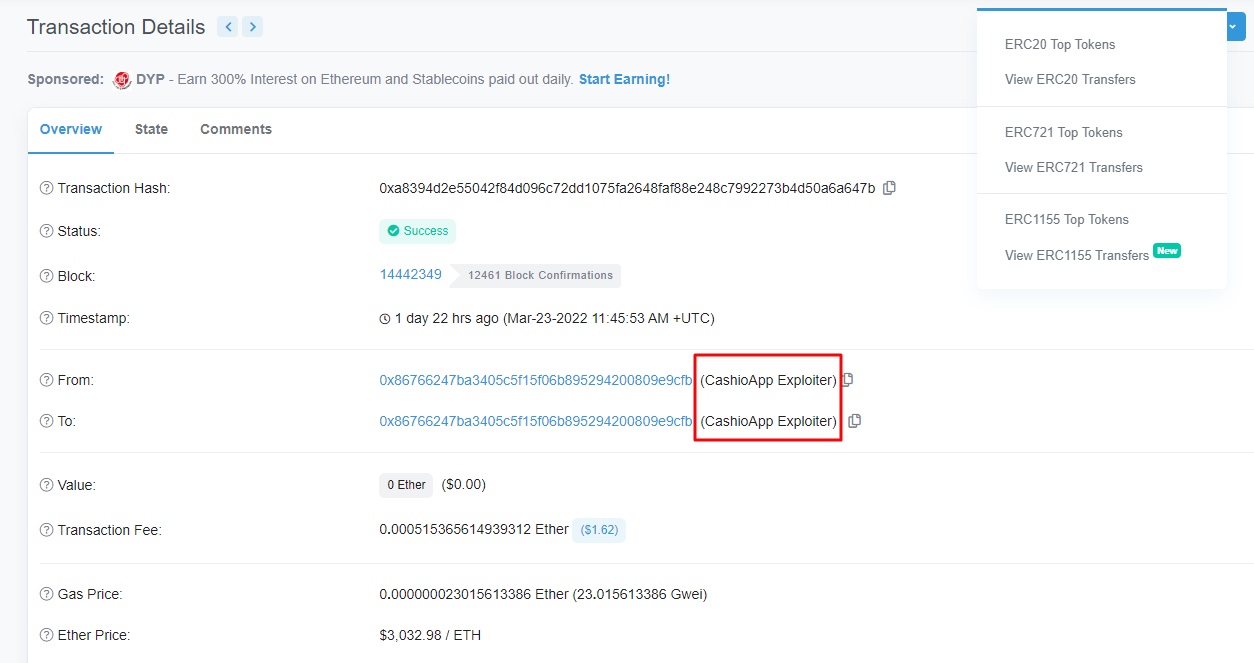This screenshot has width=1254, height=663.
Task: Open the From address link
Action: coord(536,380)
